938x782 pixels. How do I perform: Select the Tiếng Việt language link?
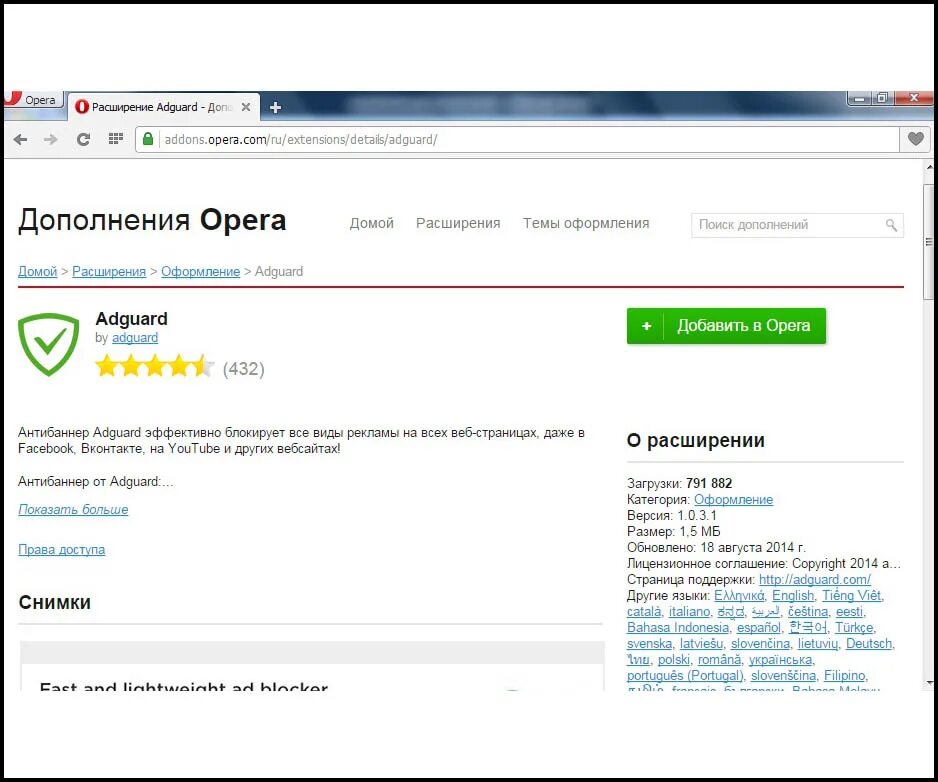click(852, 596)
